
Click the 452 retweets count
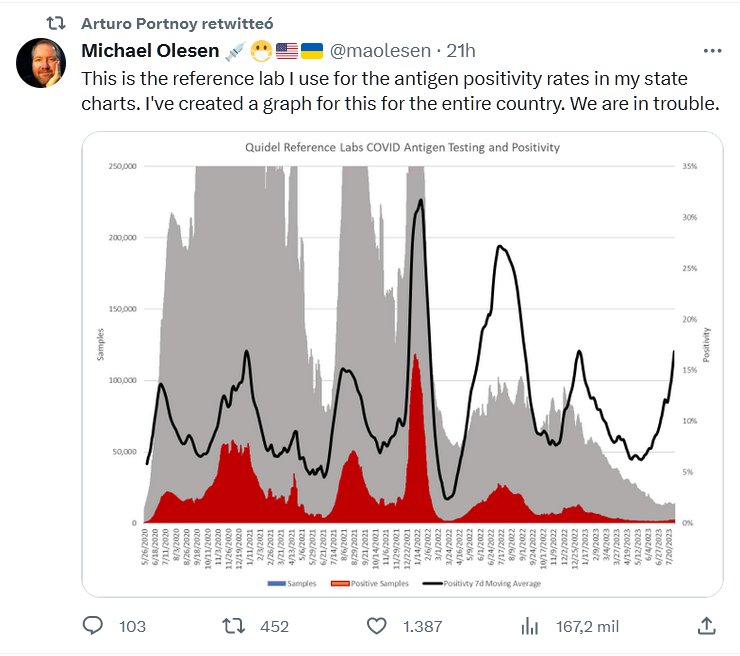click(274, 626)
